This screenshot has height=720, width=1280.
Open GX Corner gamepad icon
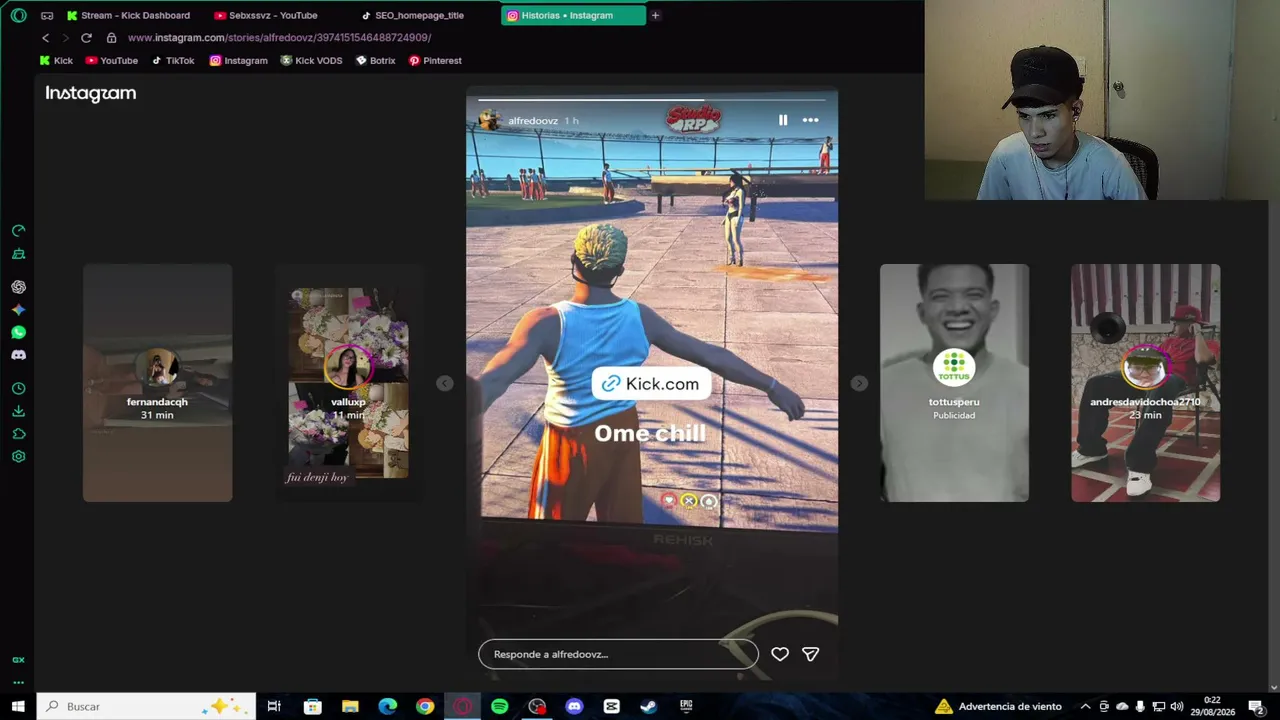pos(47,15)
